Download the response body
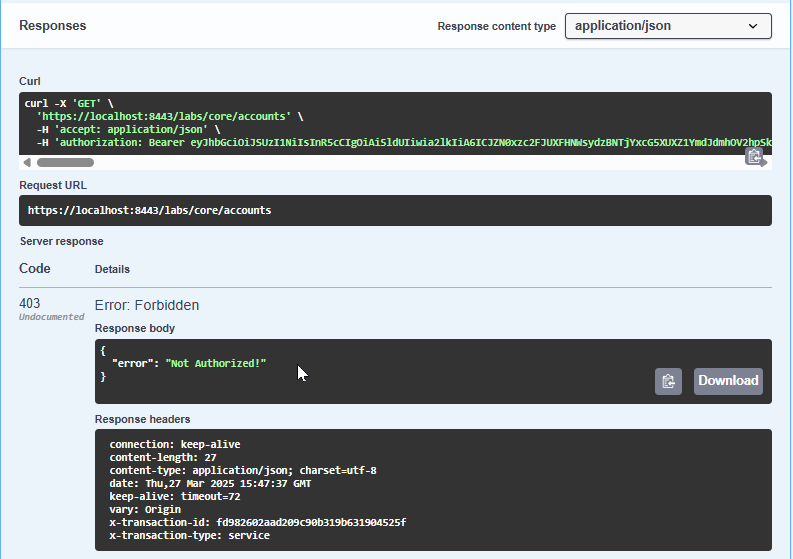The image size is (793, 559). (x=728, y=381)
